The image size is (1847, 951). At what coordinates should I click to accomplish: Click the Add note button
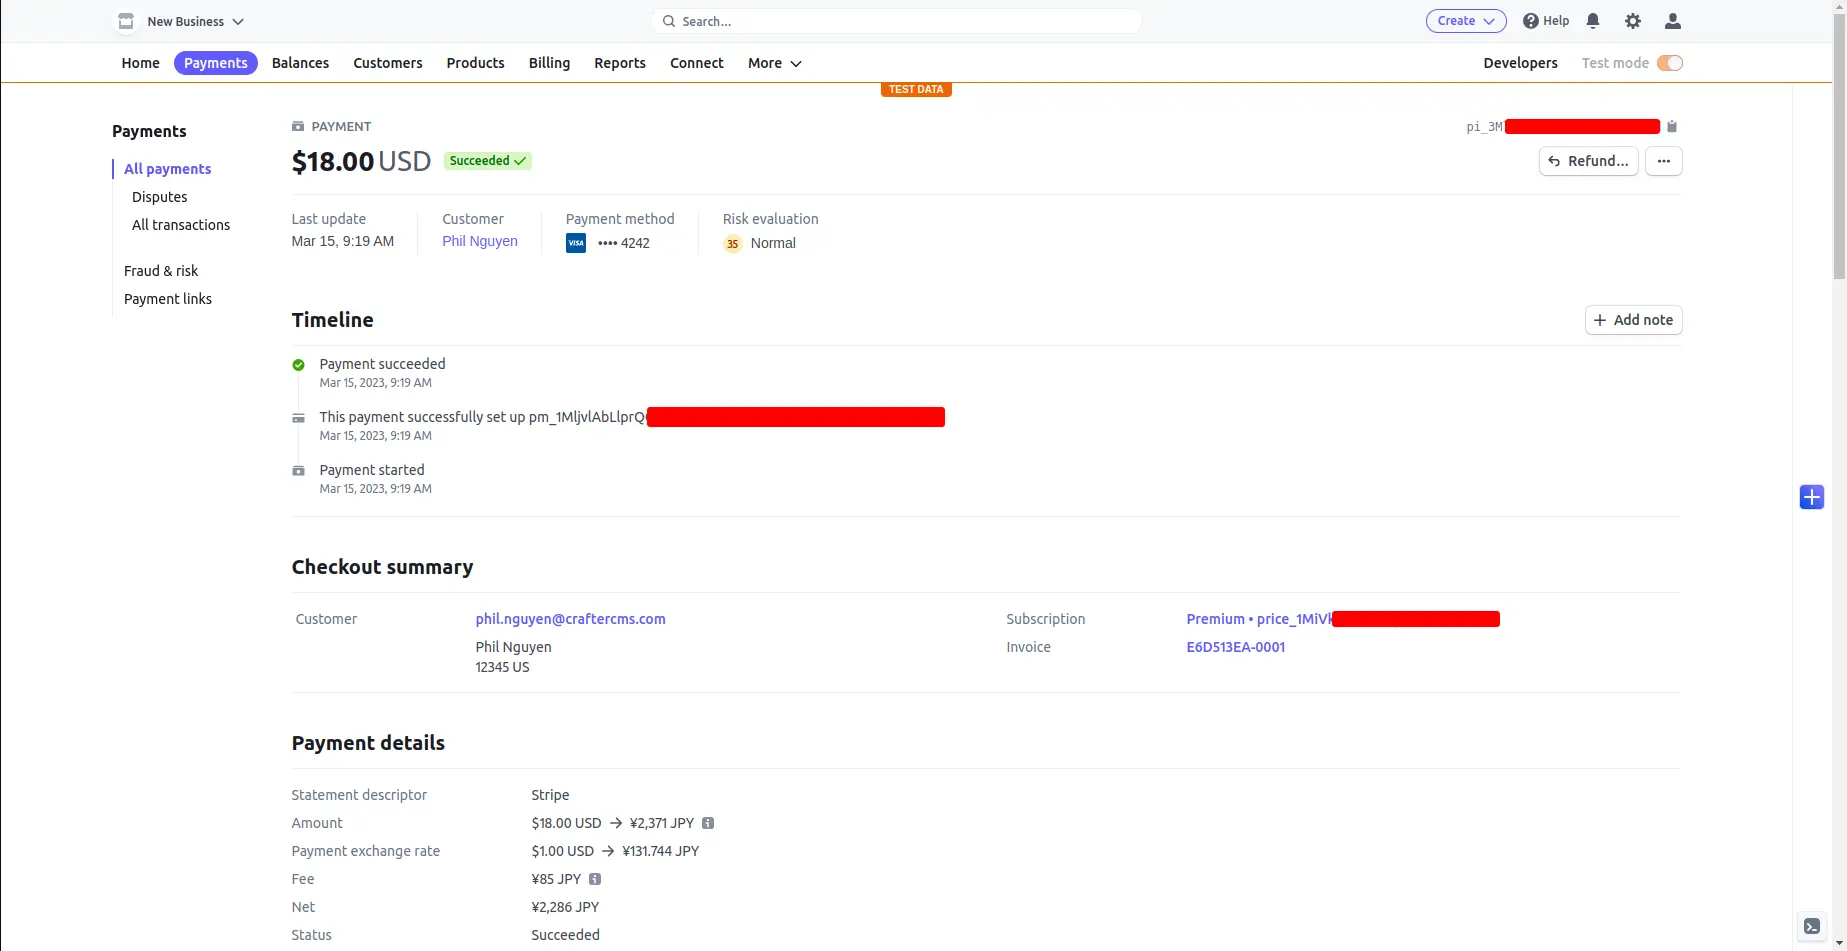pyautogui.click(x=1633, y=320)
